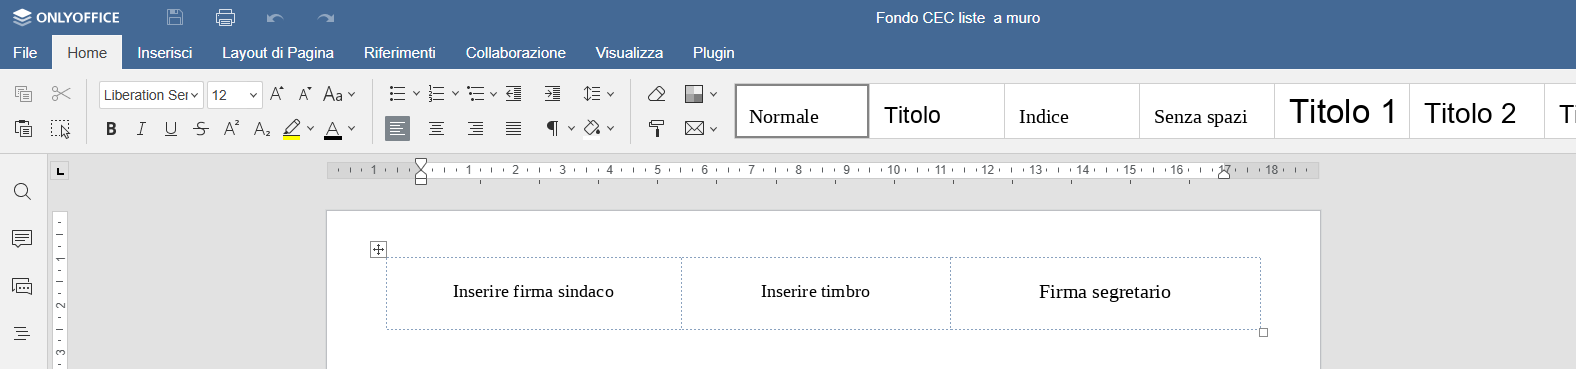Viewport: 1576px width, 369px height.
Task: Expand the paragraph line spacing dropdown
Action: tap(599, 94)
